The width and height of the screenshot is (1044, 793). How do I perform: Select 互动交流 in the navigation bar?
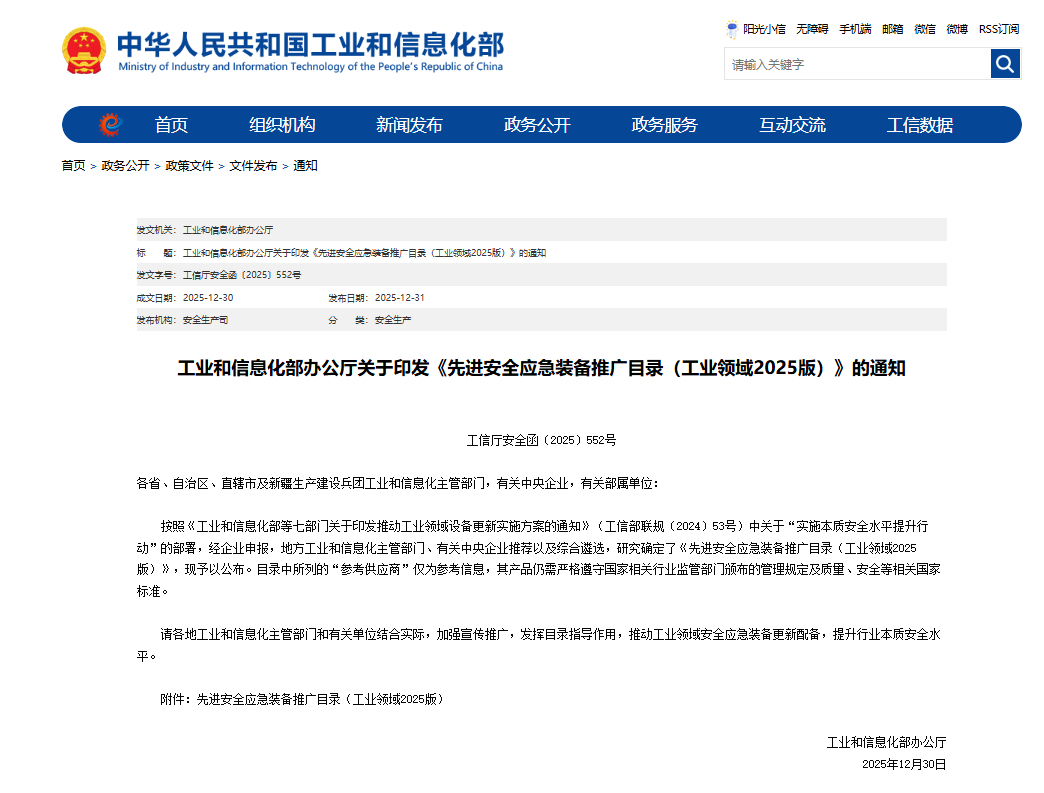click(x=791, y=124)
